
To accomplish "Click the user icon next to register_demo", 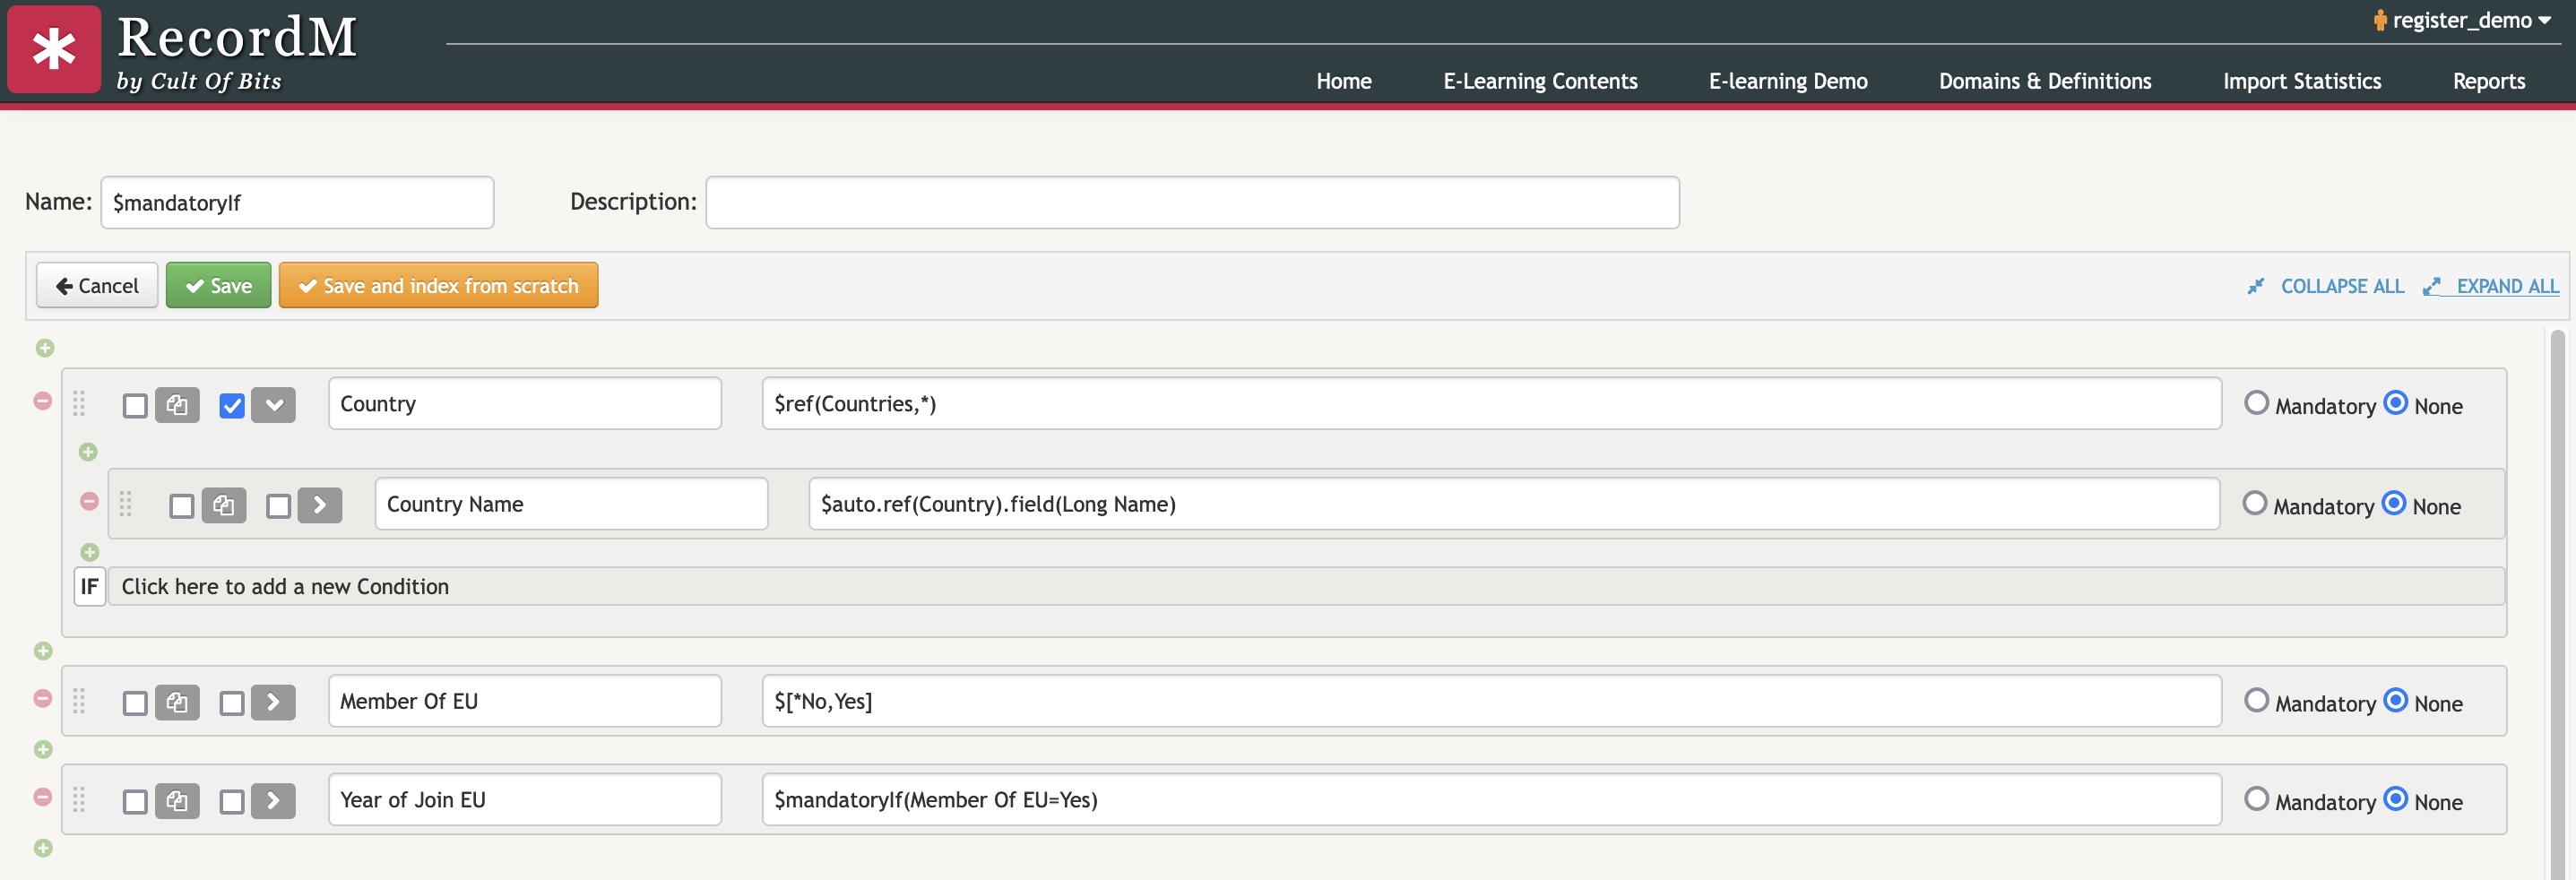I will pyautogui.click(x=2380, y=20).
